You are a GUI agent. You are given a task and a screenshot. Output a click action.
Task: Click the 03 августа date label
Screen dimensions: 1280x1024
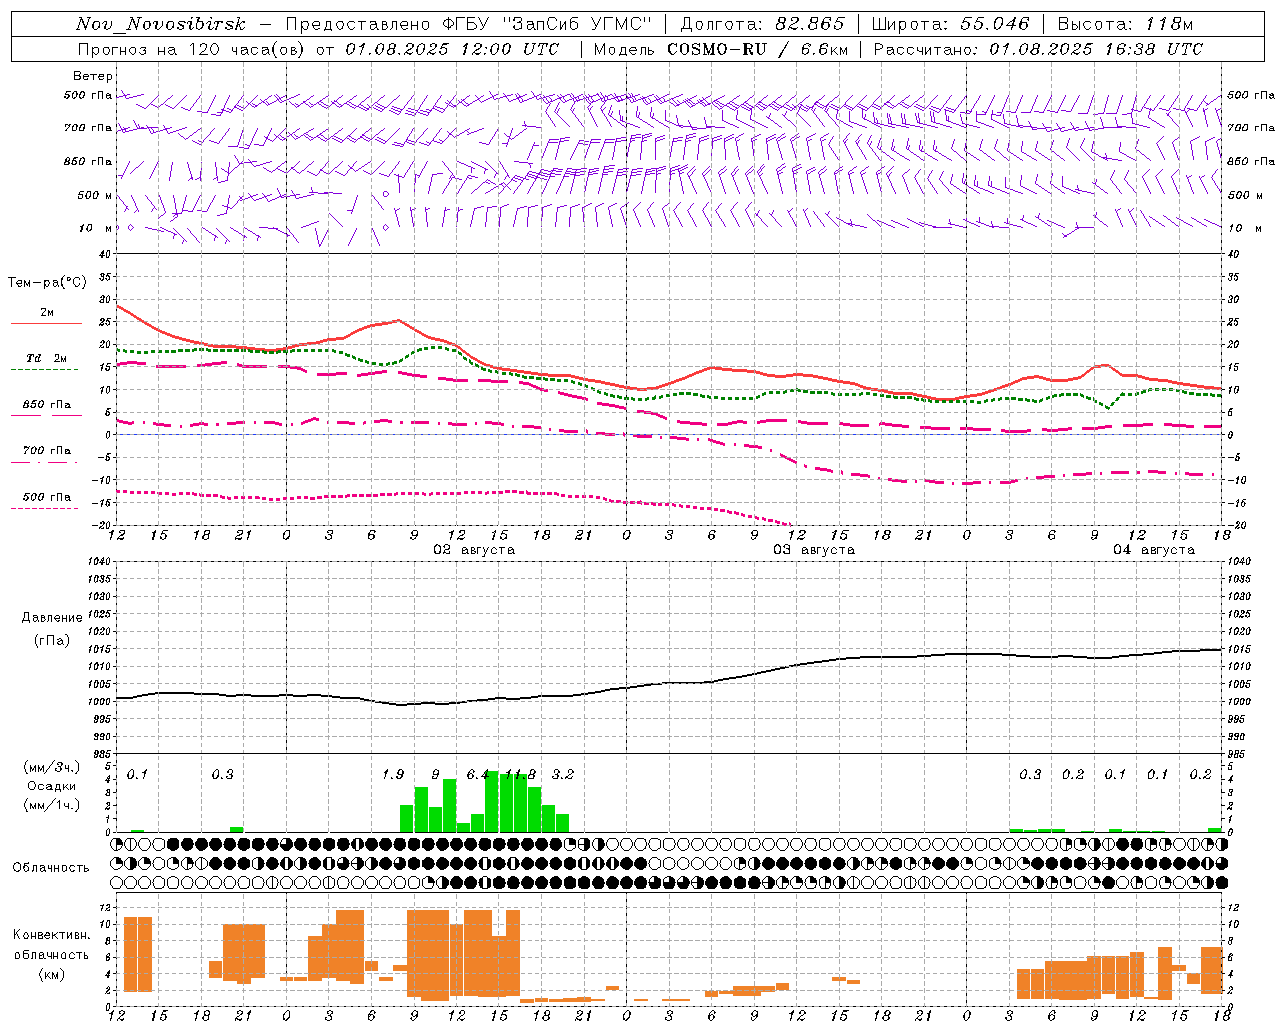[813, 550]
